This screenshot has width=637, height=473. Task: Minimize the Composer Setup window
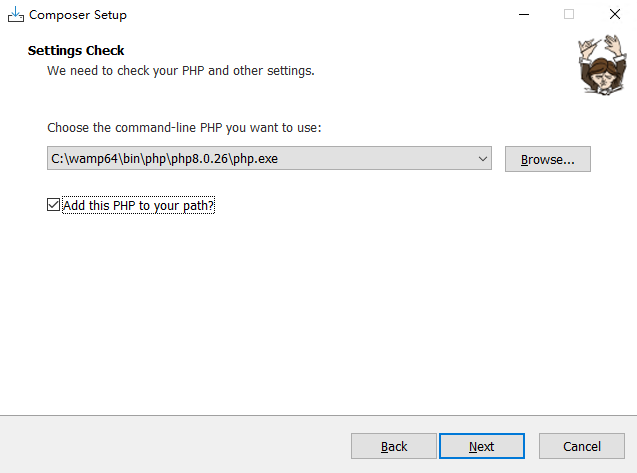[522, 15]
